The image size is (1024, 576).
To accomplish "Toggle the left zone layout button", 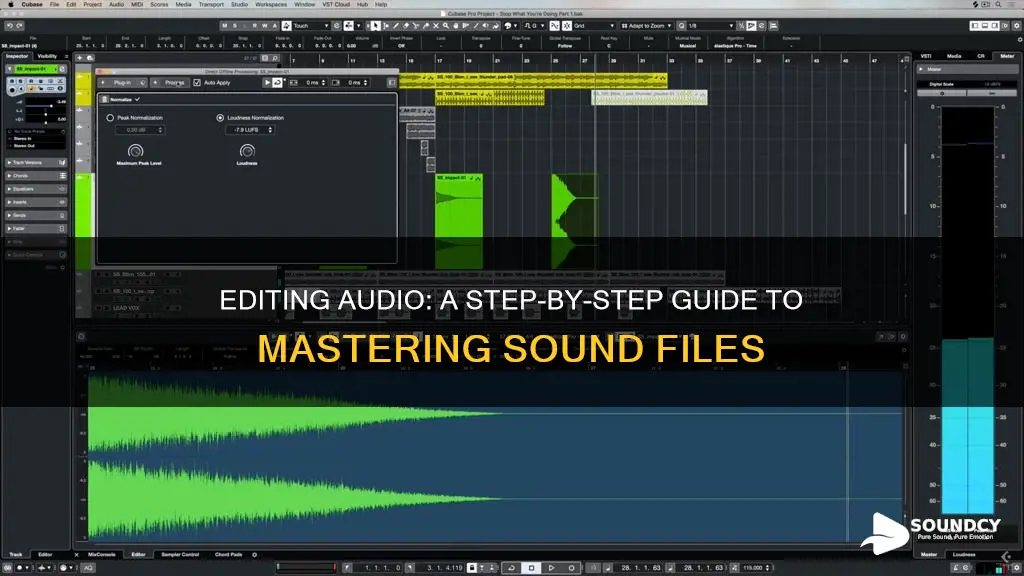I will click(x=974, y=25).
